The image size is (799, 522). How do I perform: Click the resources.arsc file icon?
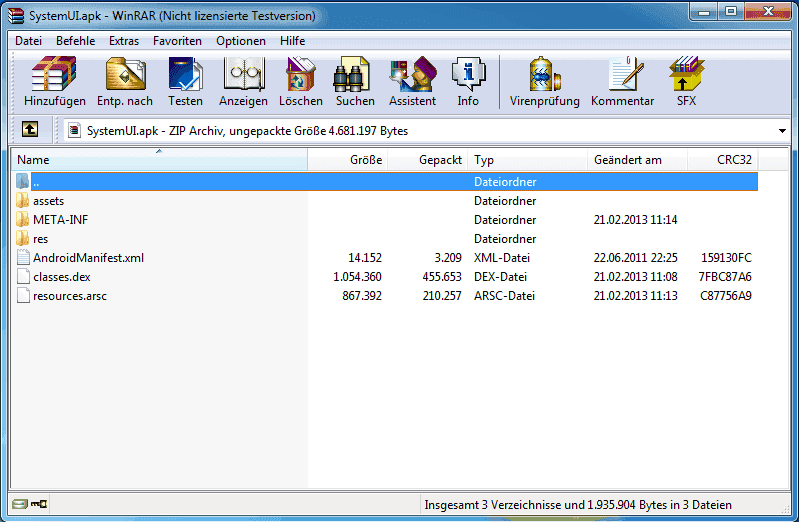[23, 296]
